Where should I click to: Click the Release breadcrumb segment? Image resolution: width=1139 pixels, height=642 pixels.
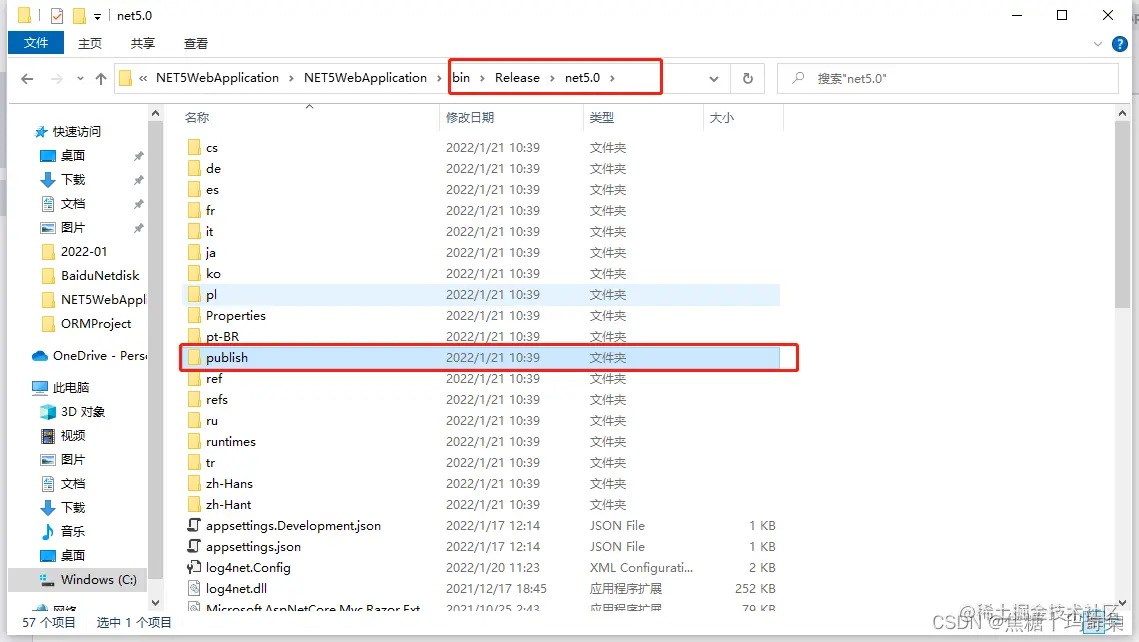(517, 78)
